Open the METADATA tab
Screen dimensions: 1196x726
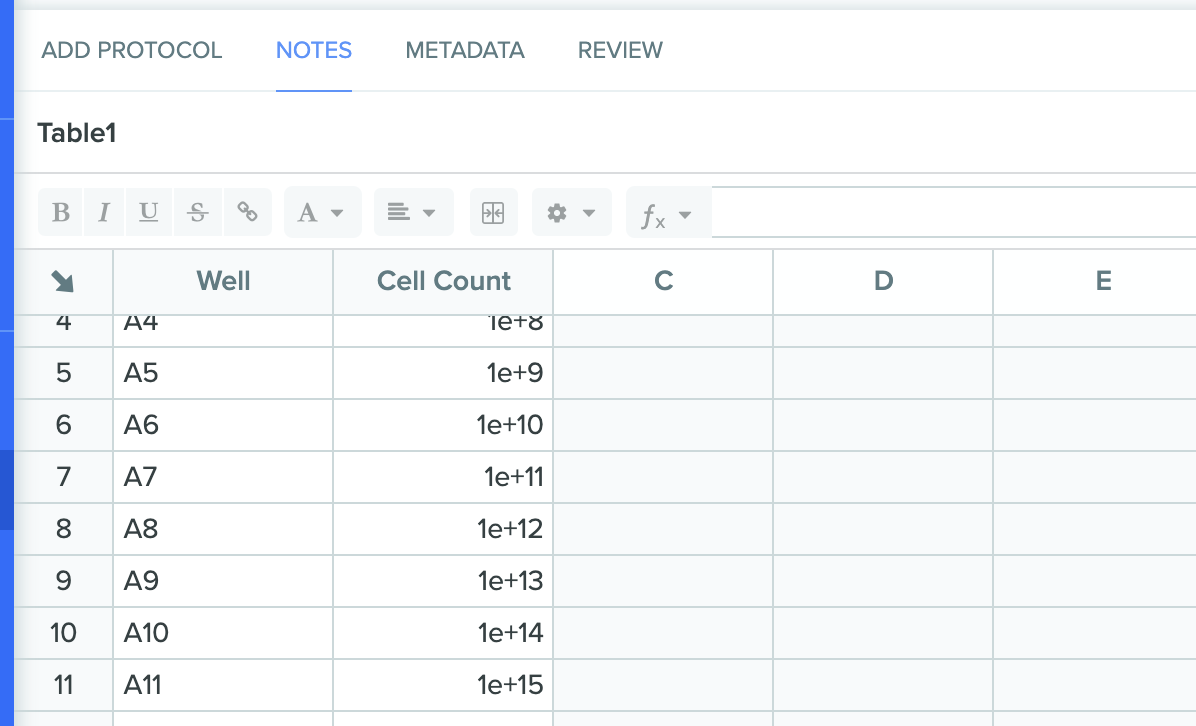pos(465,50)
